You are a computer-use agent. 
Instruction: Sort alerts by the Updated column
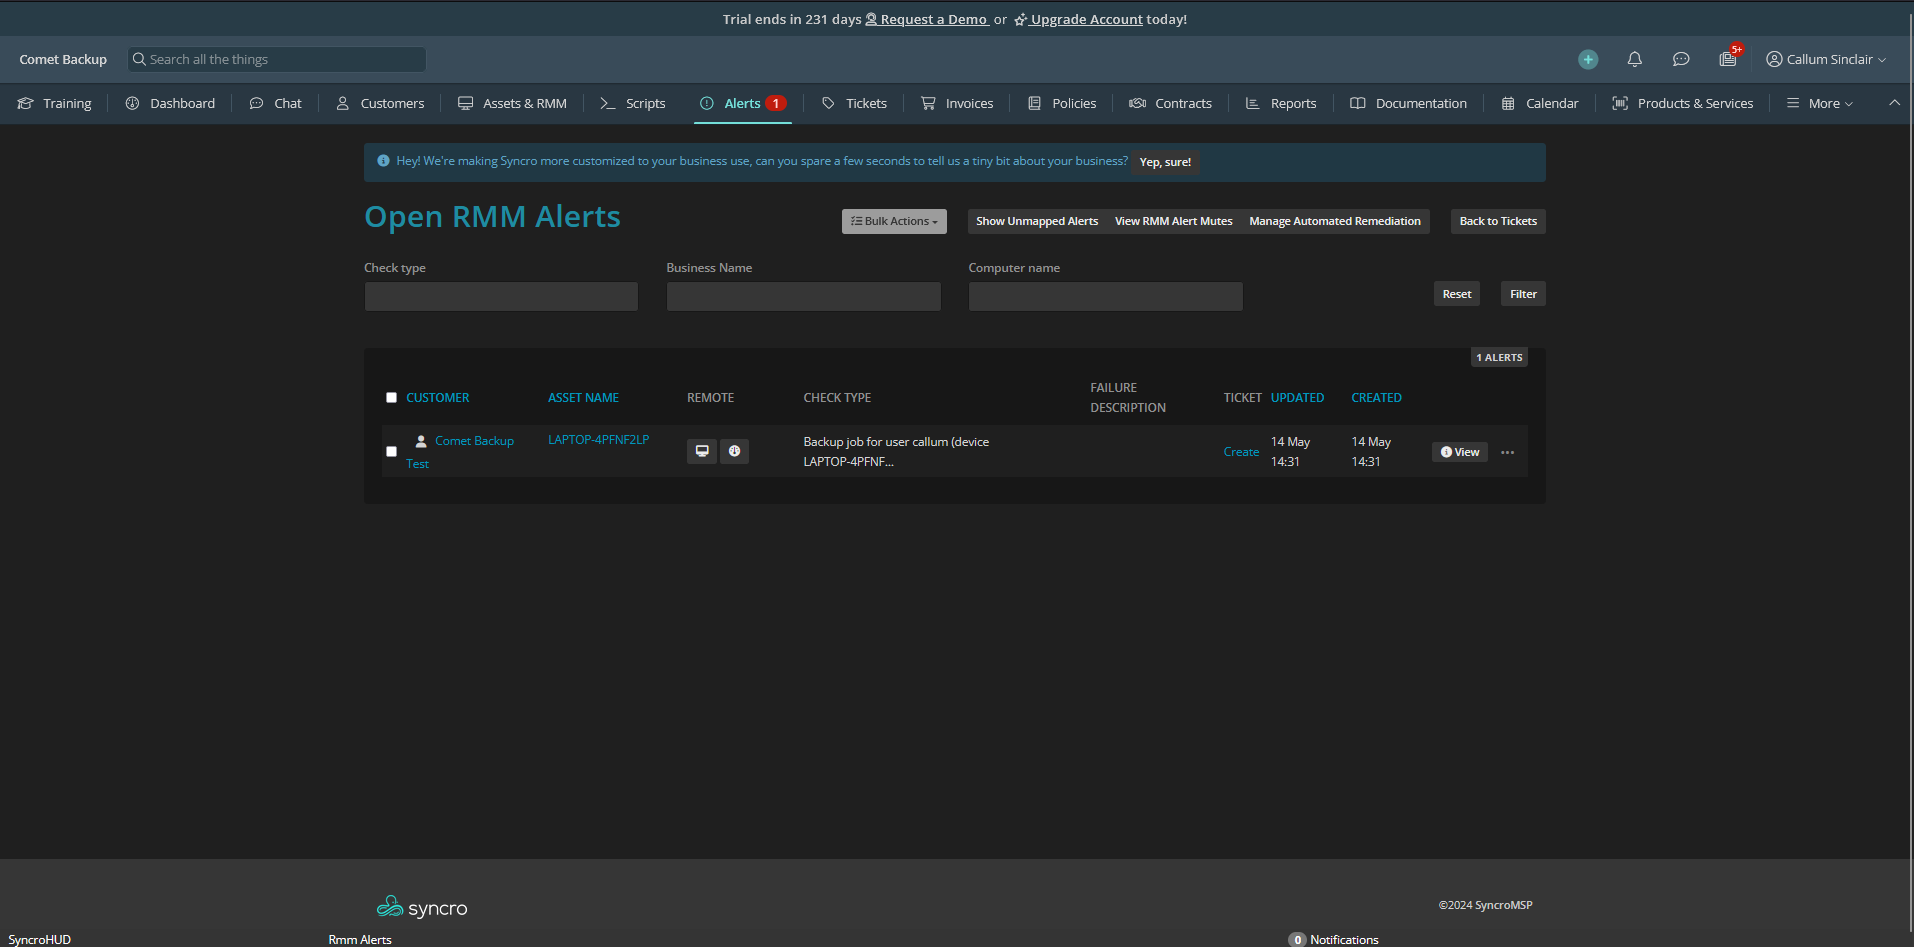click(x=1297, y=398)
